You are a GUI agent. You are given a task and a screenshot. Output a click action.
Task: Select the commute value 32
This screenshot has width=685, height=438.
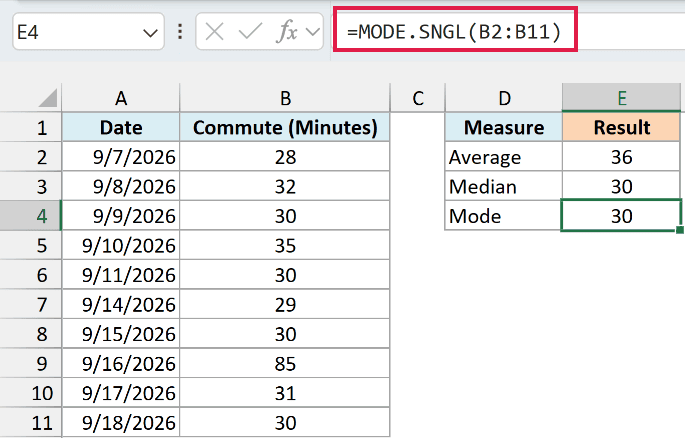(x=285, y=186)
